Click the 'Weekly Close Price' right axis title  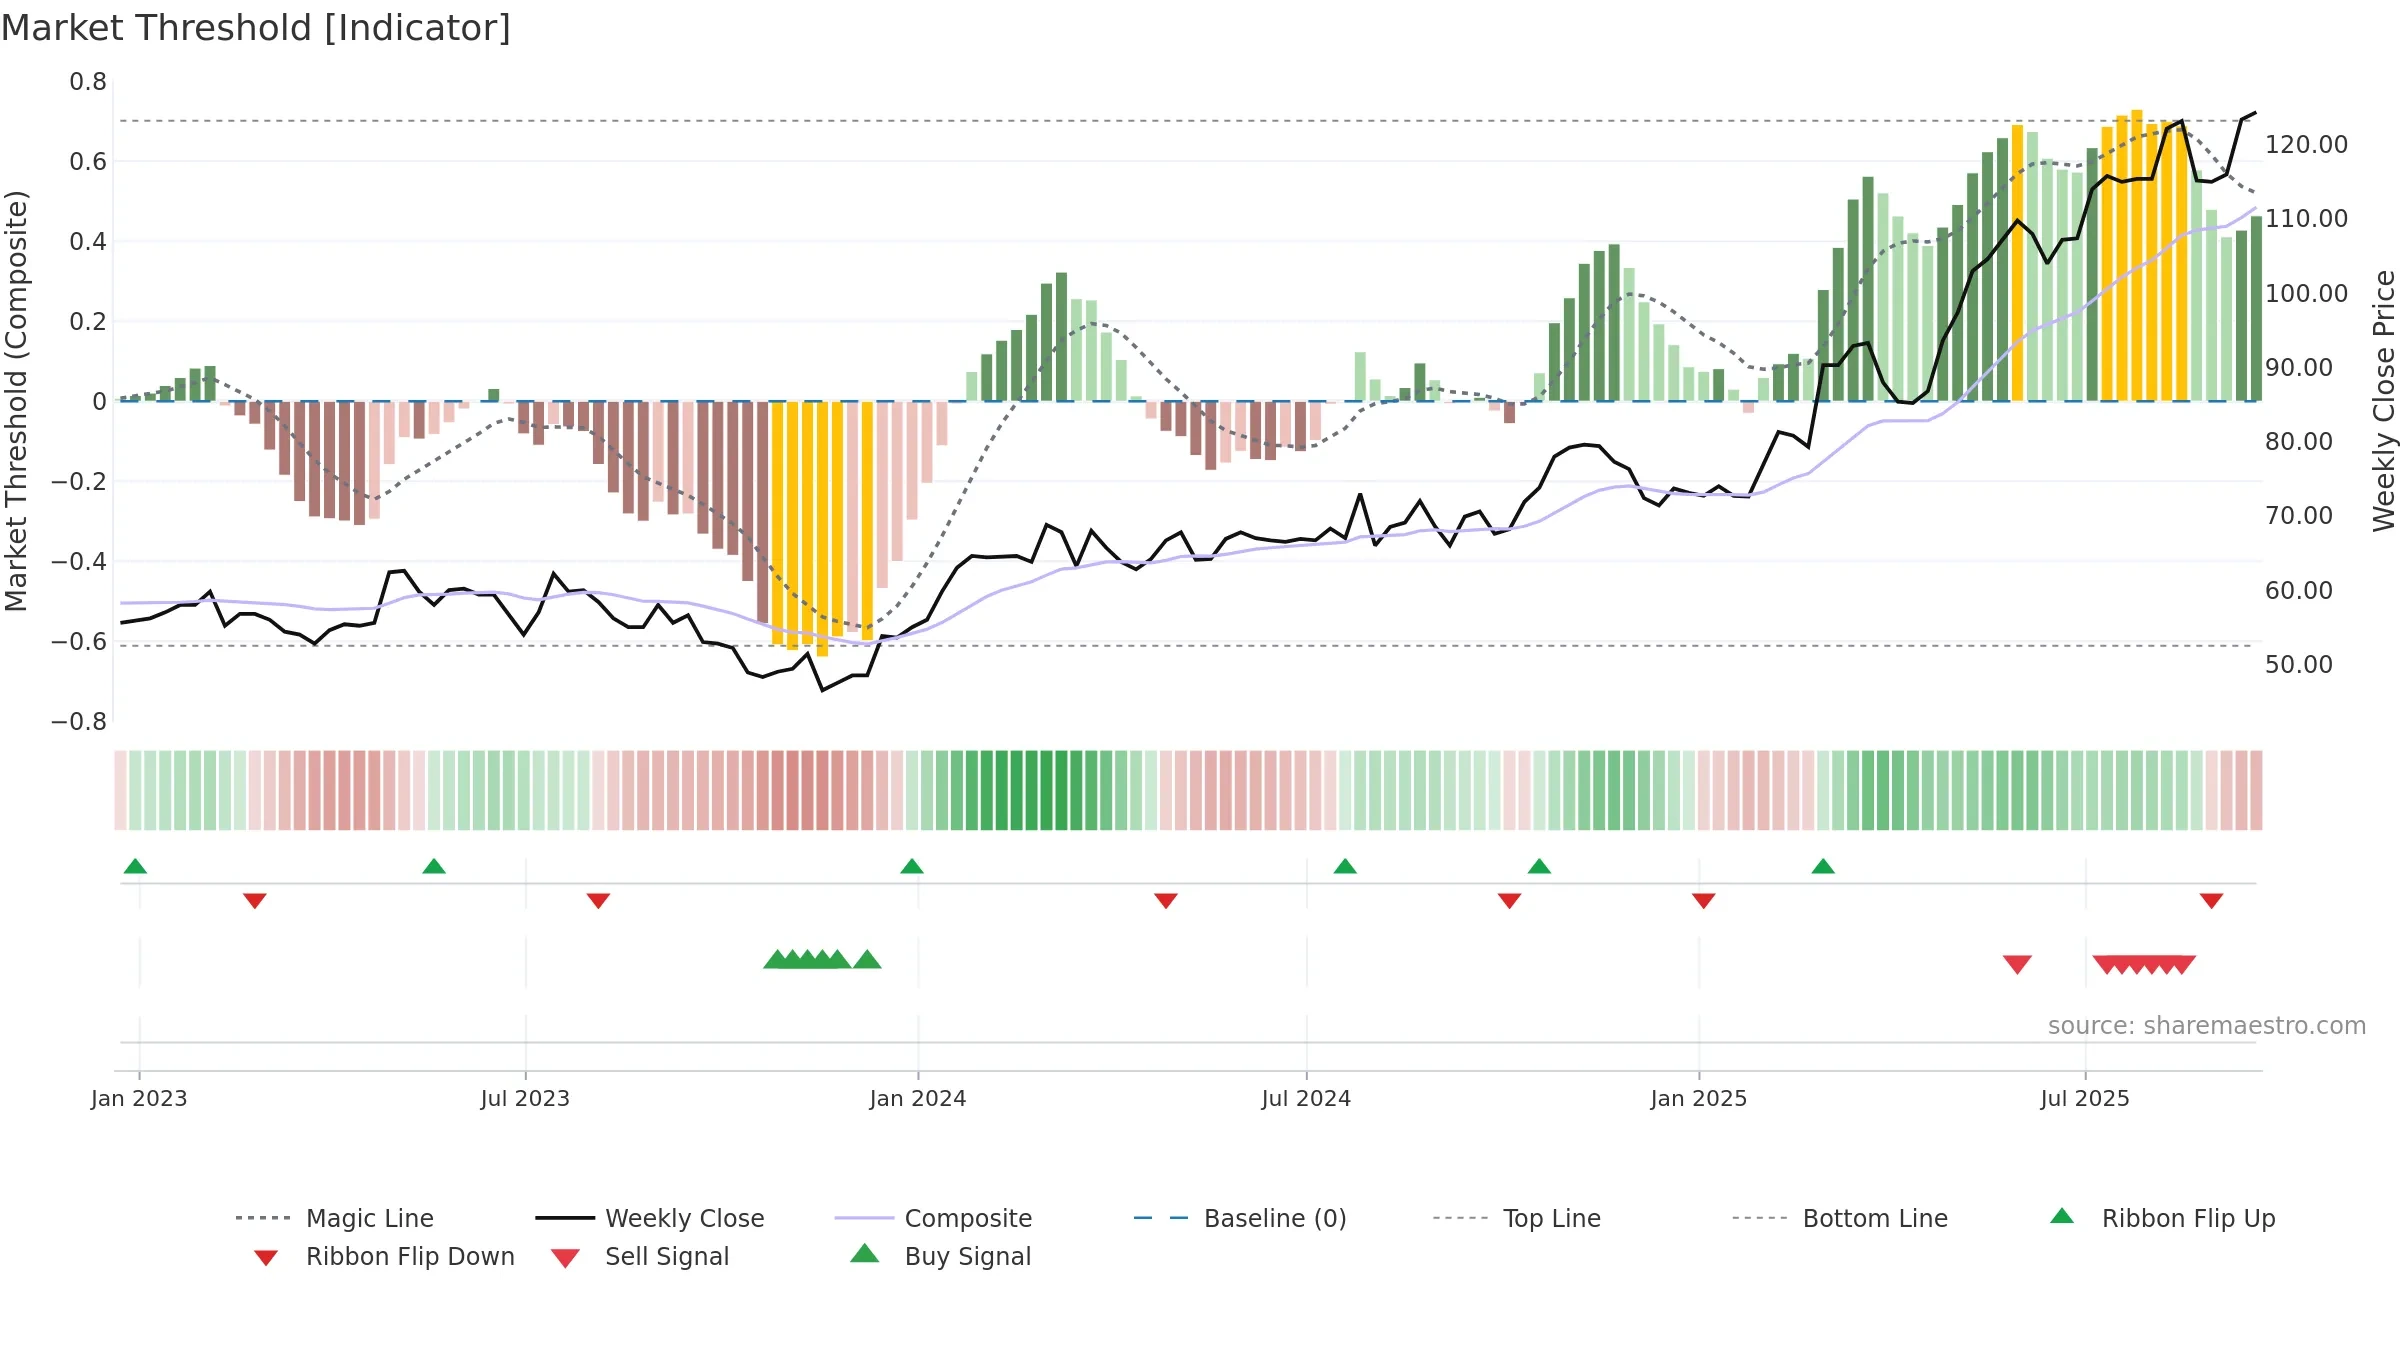(x=2384, y=401)
